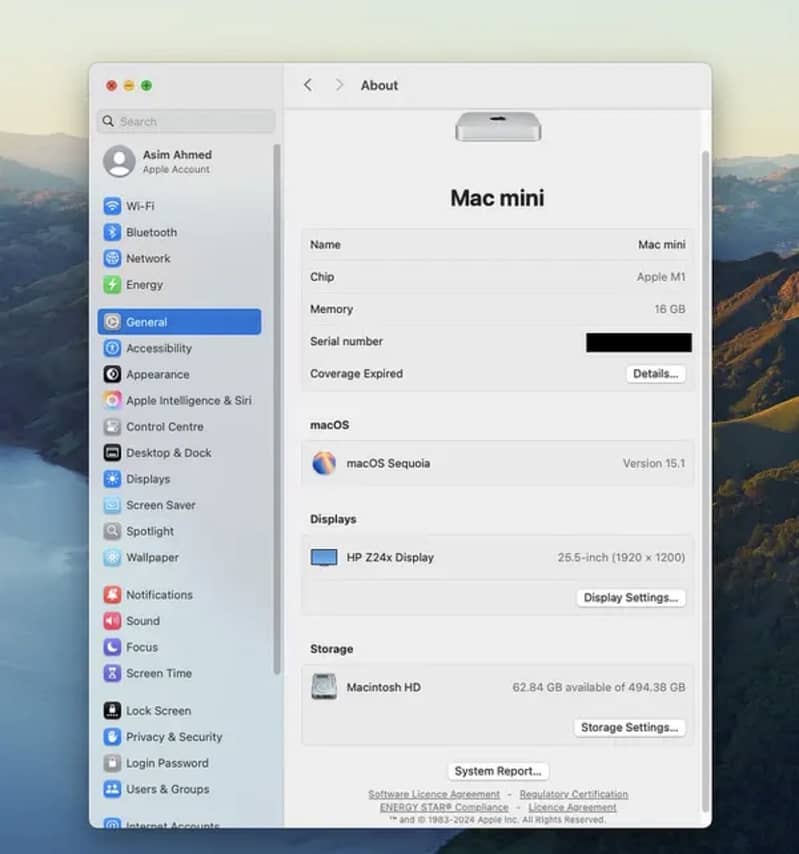Open the Screen Saver icon
Screen dimensions: 799x854
[112, 505]
